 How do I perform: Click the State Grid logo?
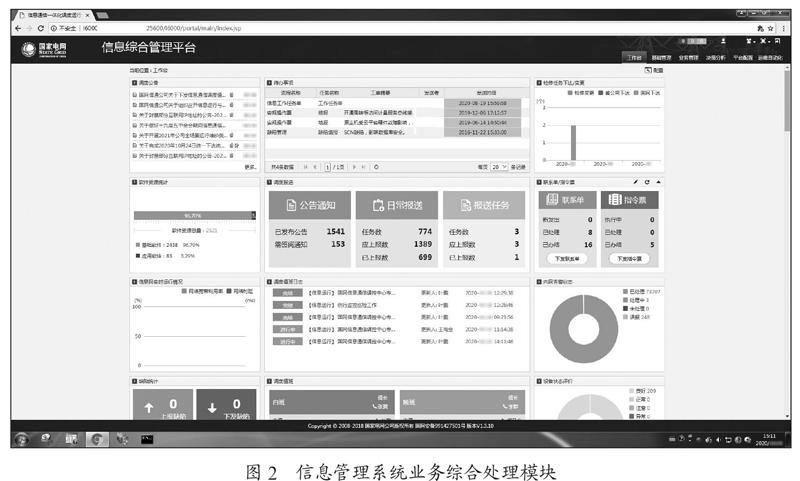point(44,49)
